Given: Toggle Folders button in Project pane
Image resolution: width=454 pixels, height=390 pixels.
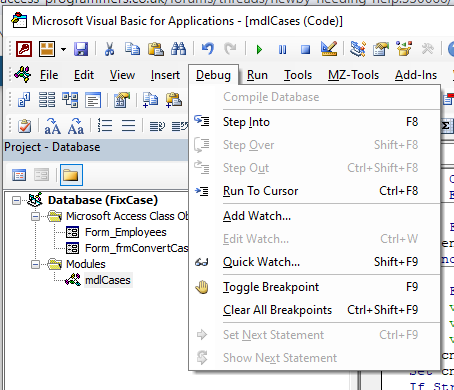Looking at the screenshot, I should [71, 175].
